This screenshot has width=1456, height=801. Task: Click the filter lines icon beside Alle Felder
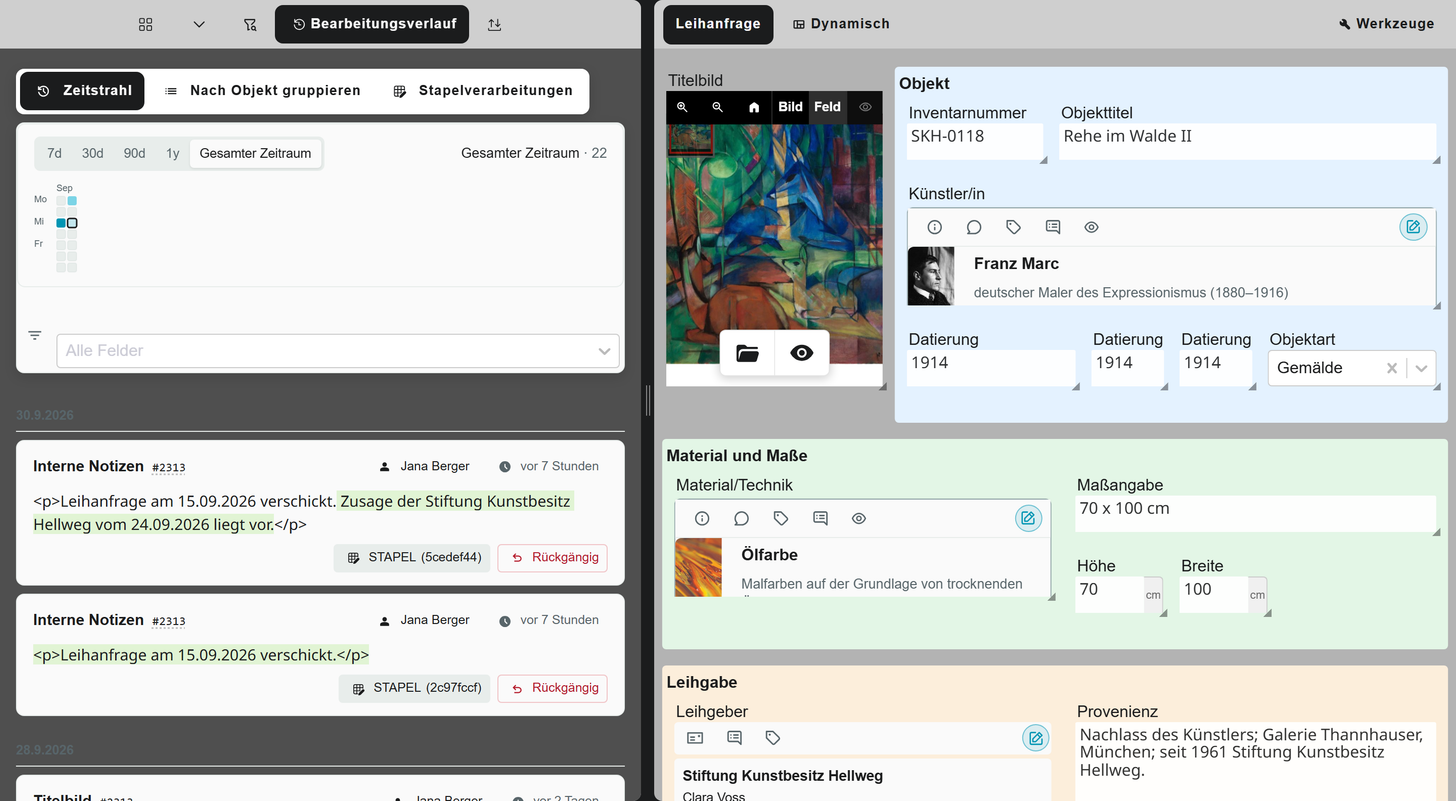[x=35, y=335]
